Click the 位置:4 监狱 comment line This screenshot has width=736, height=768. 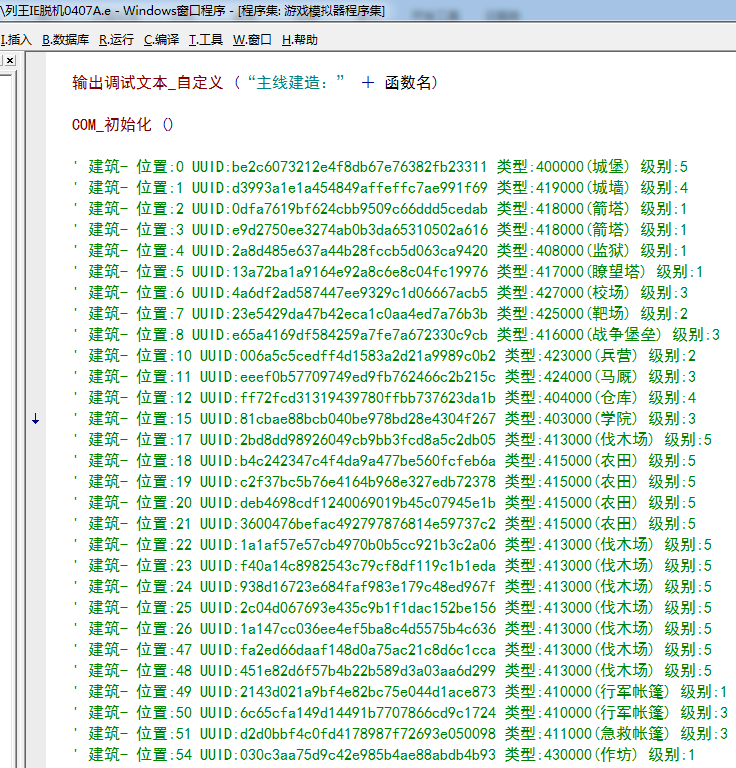(x=380, y=251)
